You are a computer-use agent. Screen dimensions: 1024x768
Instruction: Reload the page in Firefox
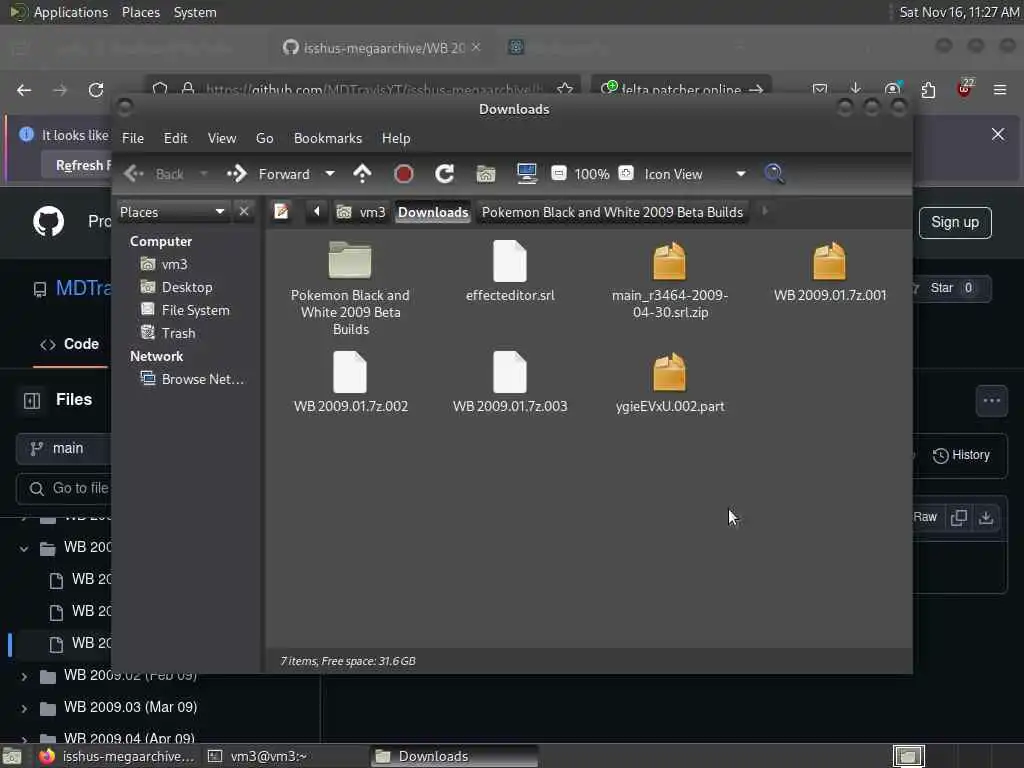(x=96, y=90)
